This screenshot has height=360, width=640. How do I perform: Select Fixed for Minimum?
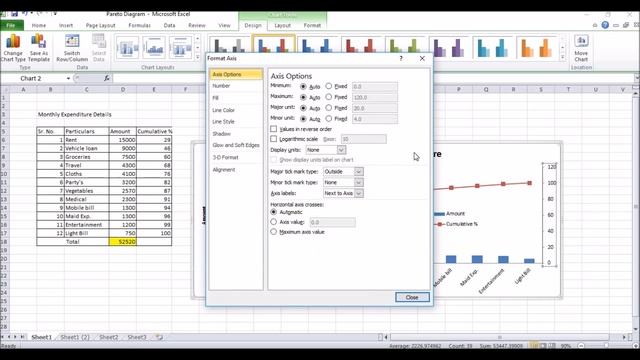329,86
